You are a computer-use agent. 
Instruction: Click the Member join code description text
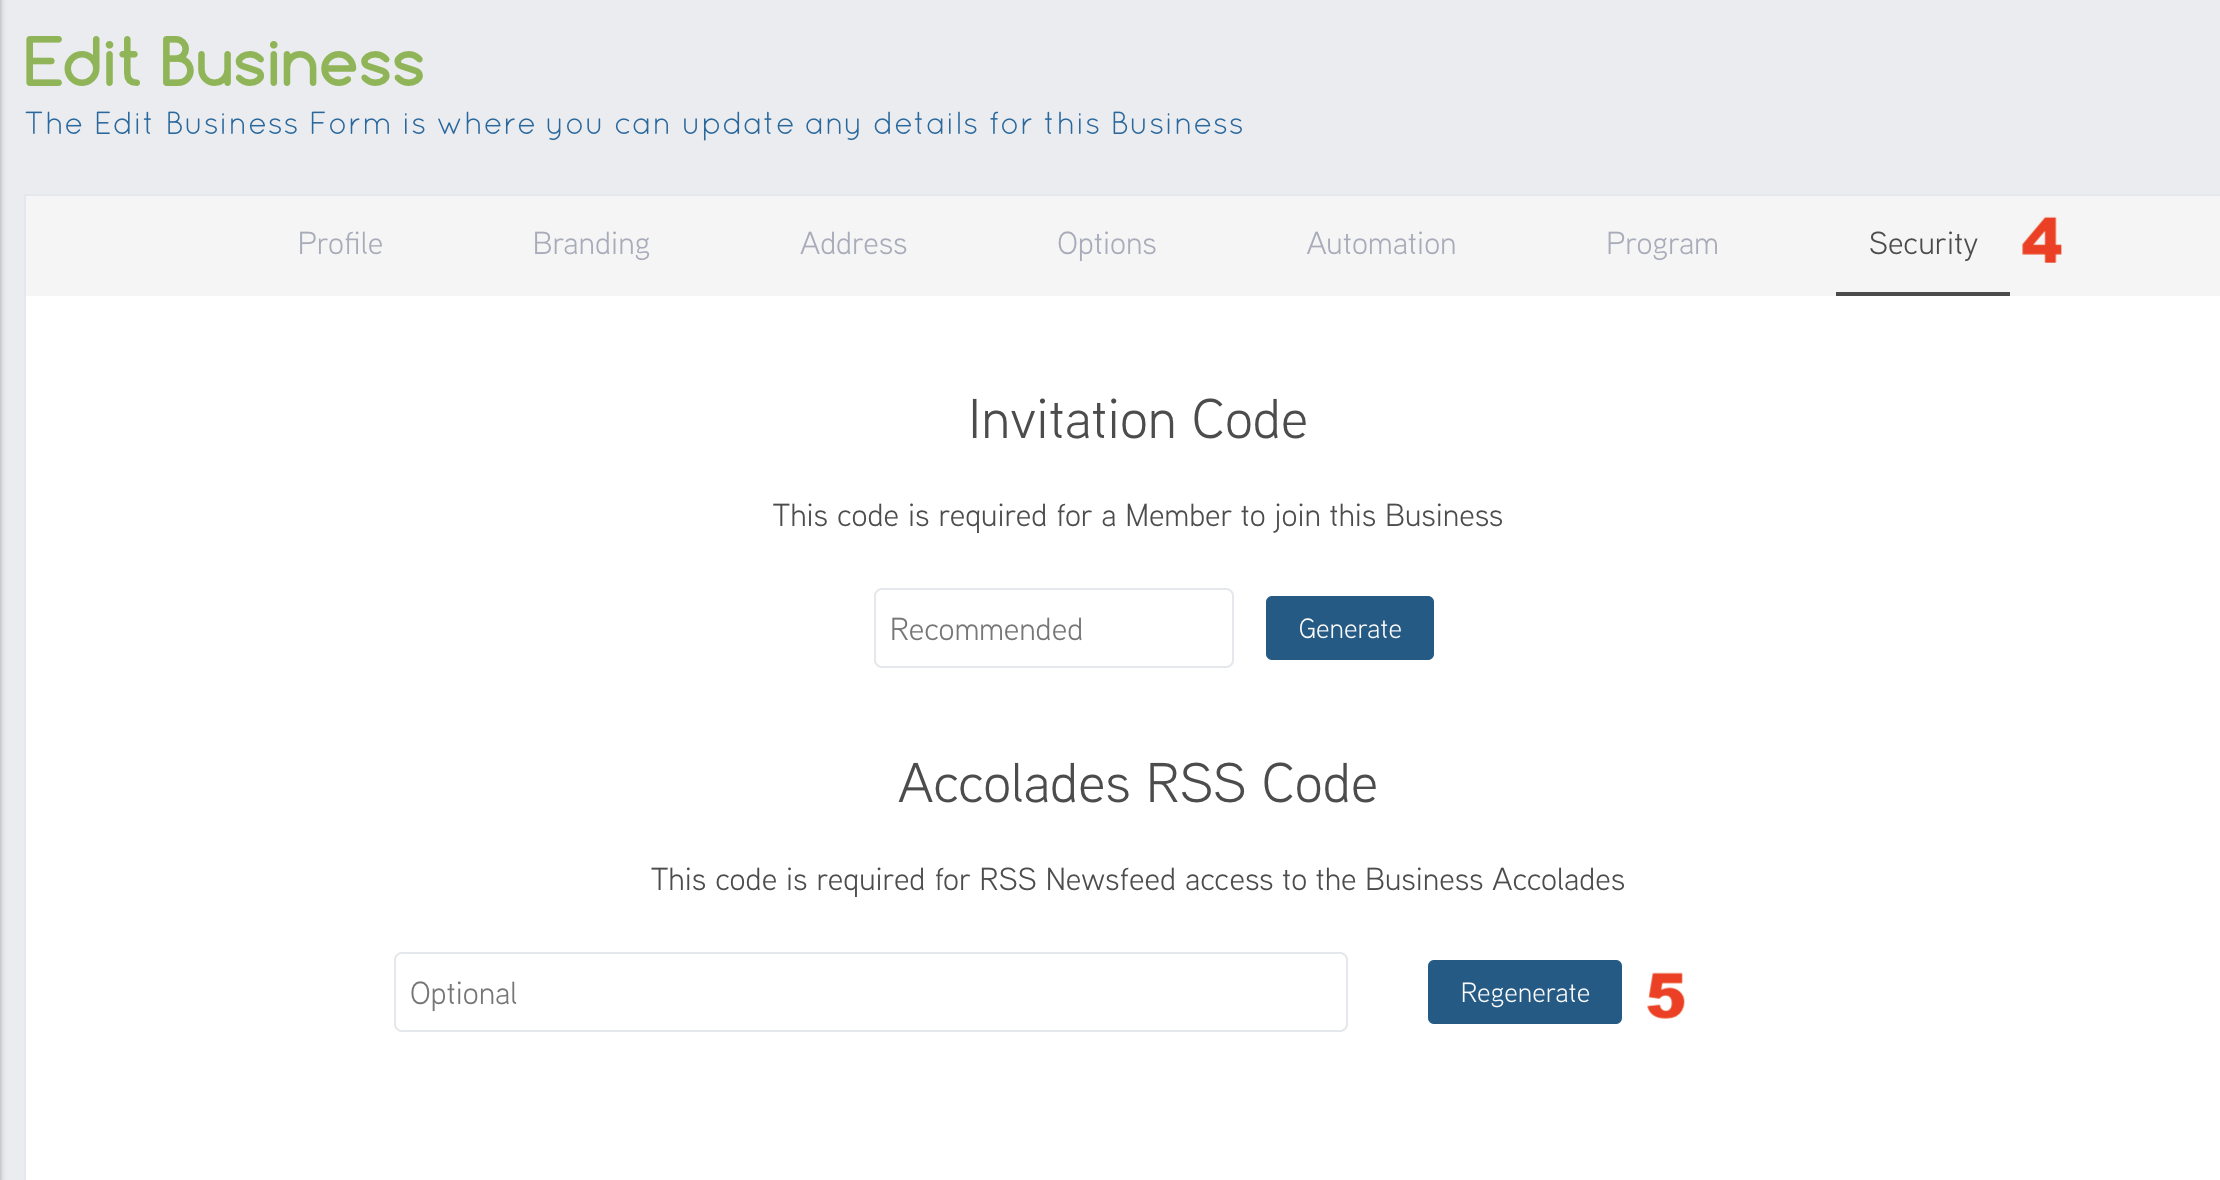click(x=1137, y=516)
